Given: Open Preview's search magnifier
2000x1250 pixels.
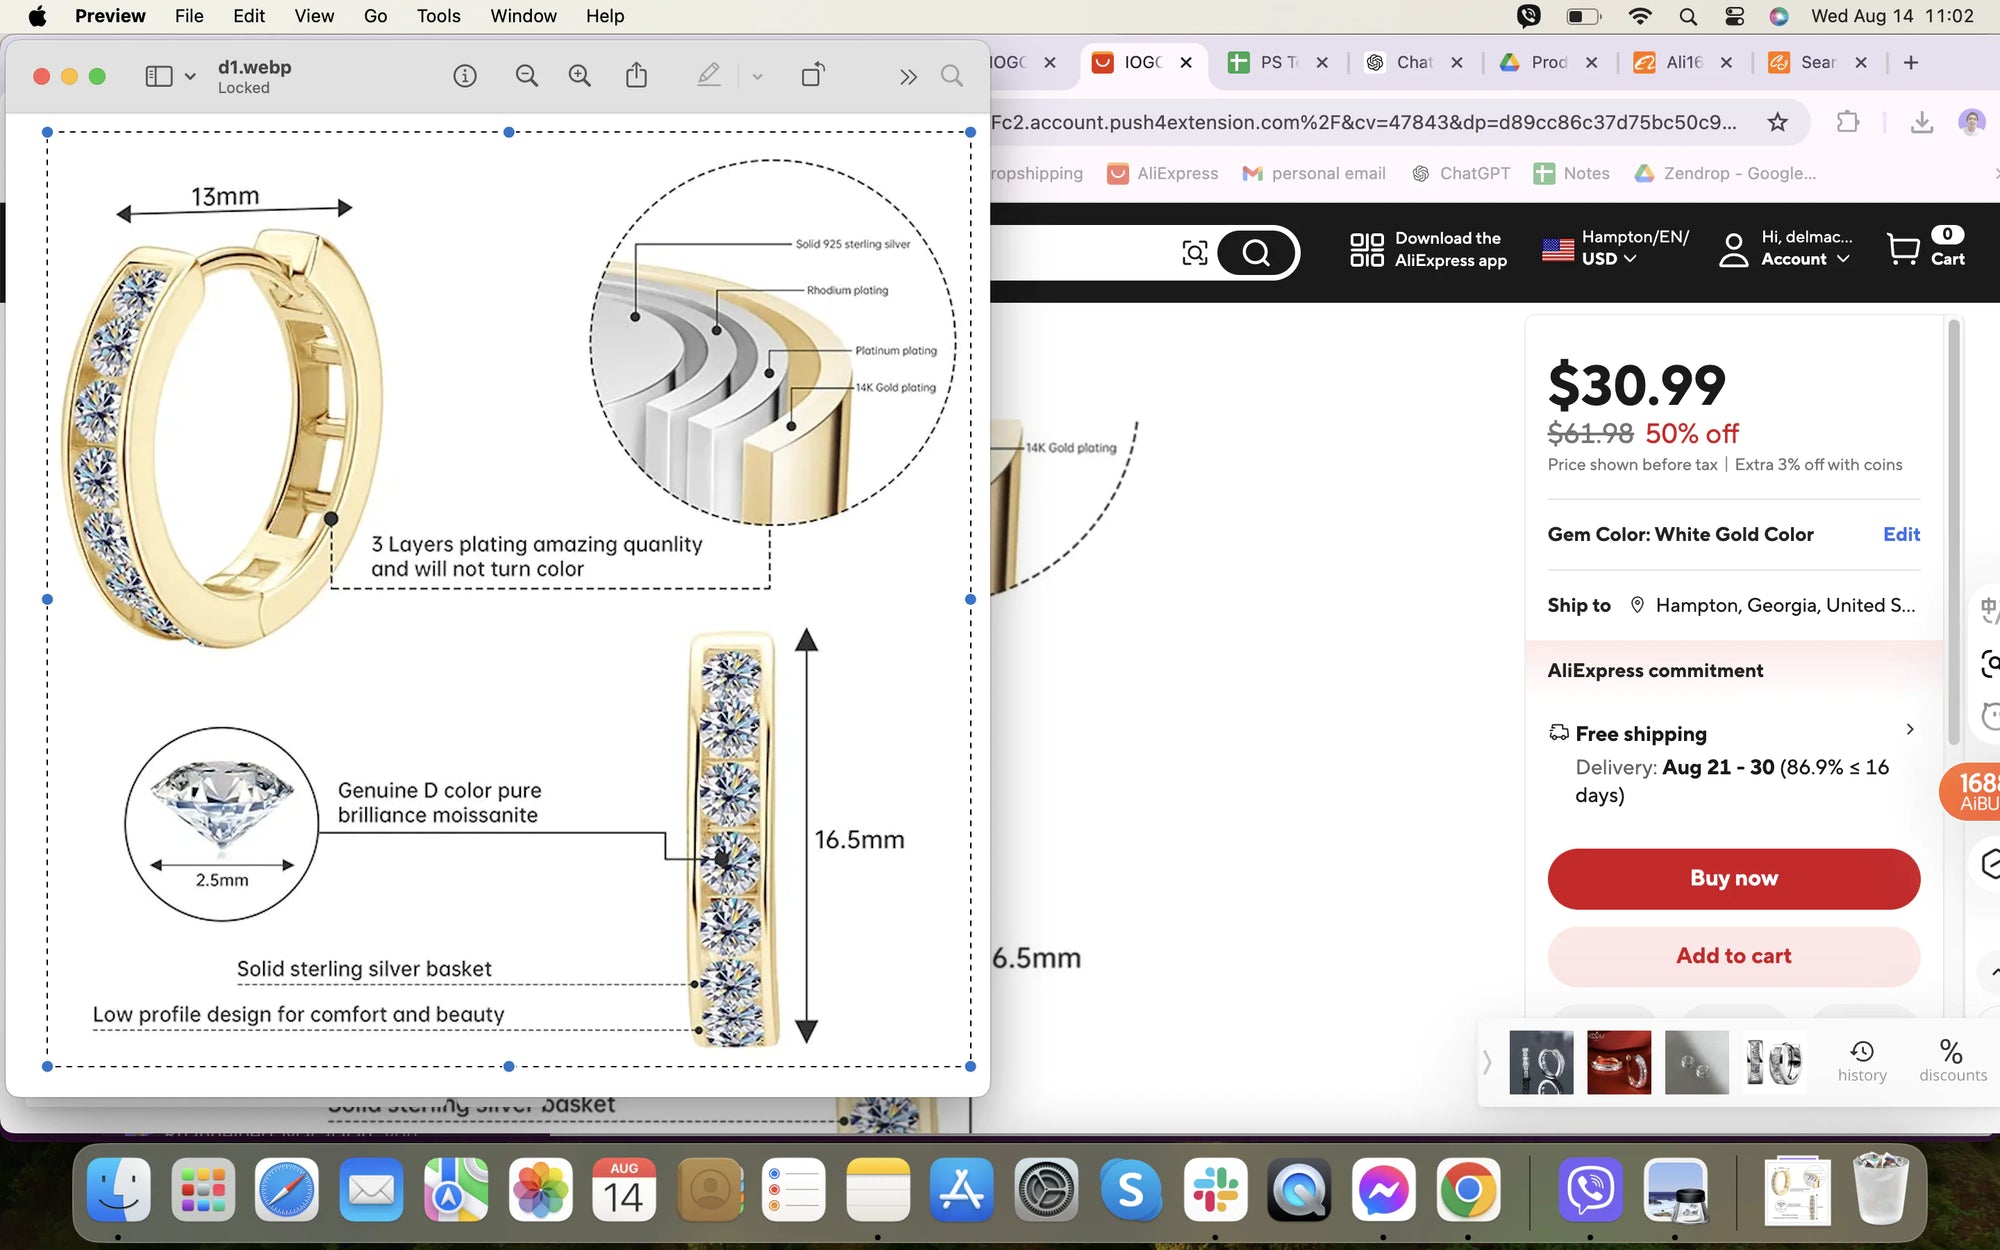Looking at the screenshot, I should coord(952,76).
